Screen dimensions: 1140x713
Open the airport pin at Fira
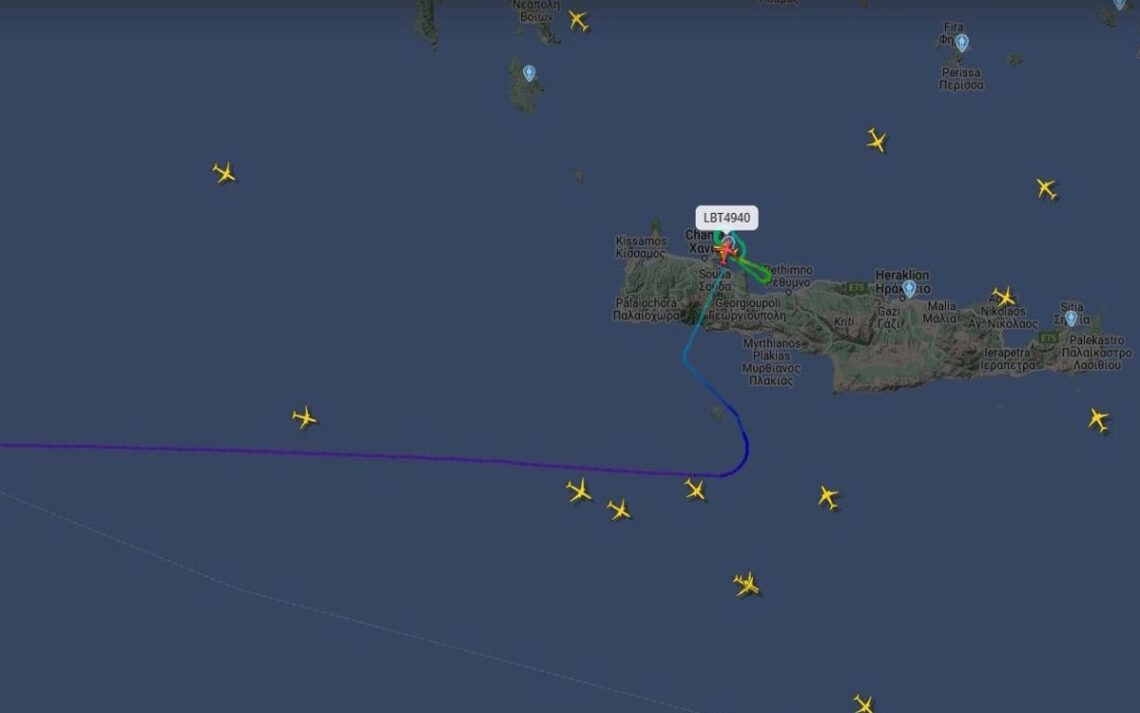point(962,42)
